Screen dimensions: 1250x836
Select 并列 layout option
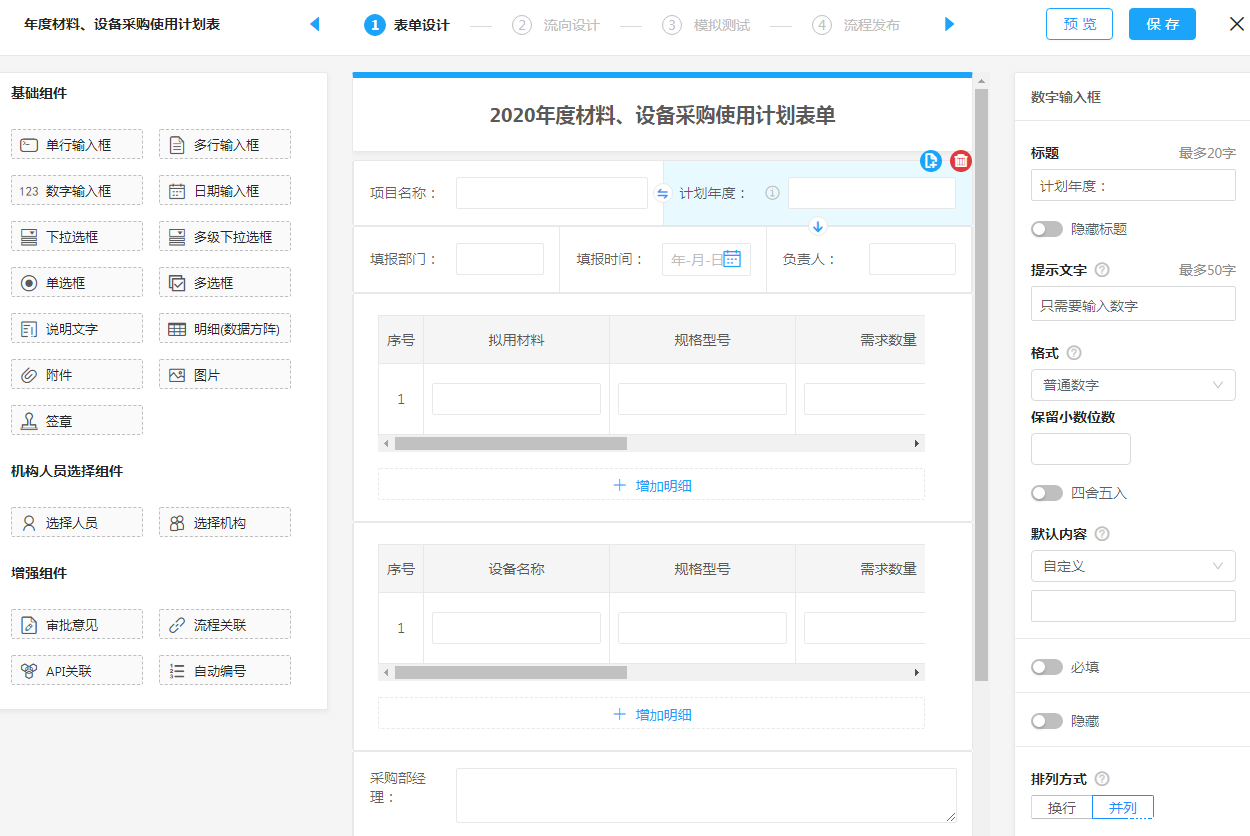pyautogui.click(x=1123, y=808)
